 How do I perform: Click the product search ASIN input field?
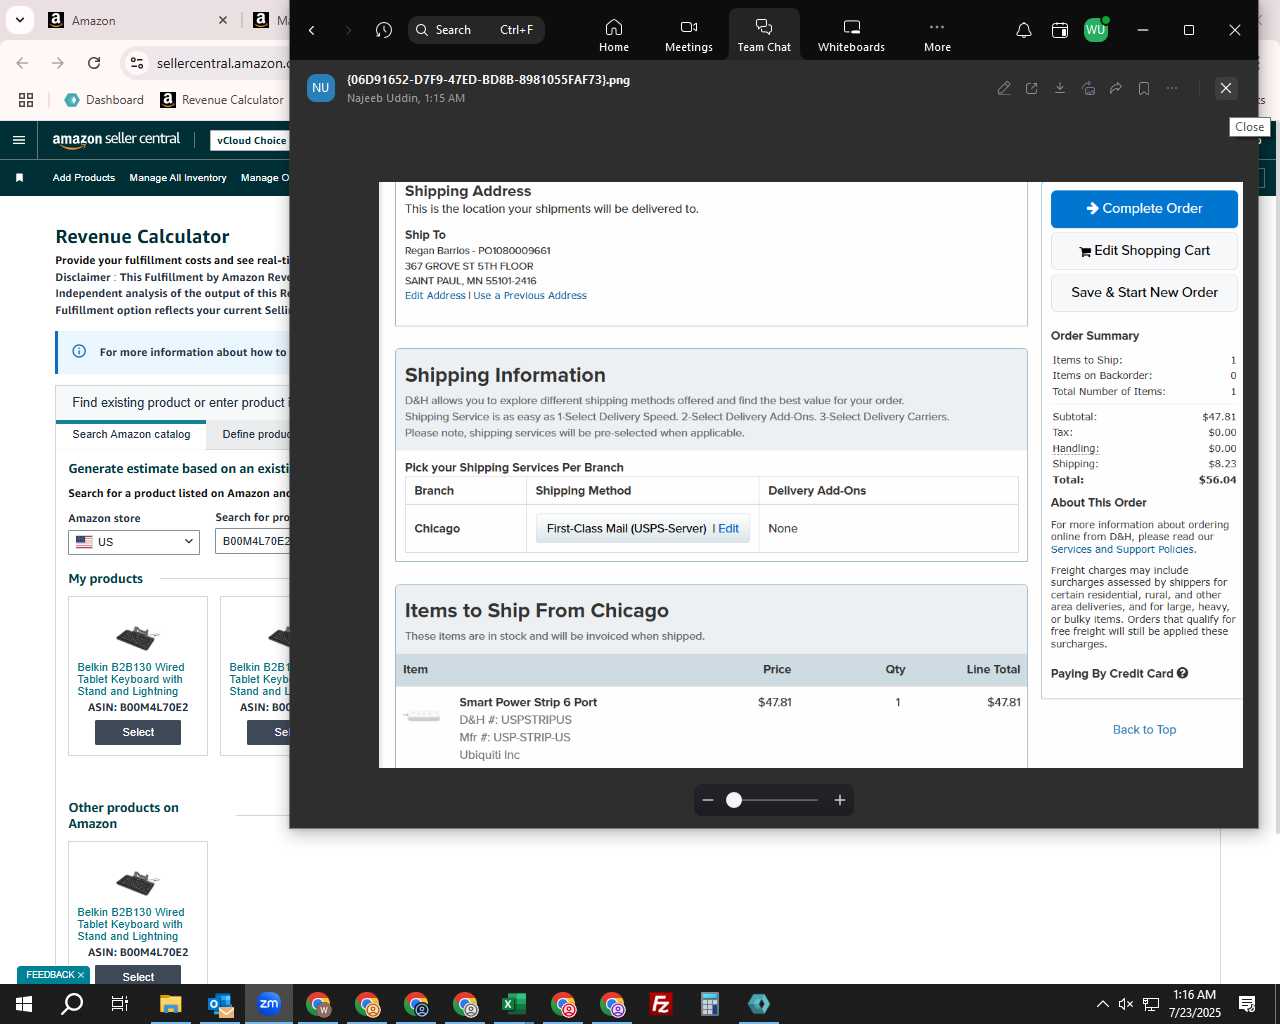[252, 541]
